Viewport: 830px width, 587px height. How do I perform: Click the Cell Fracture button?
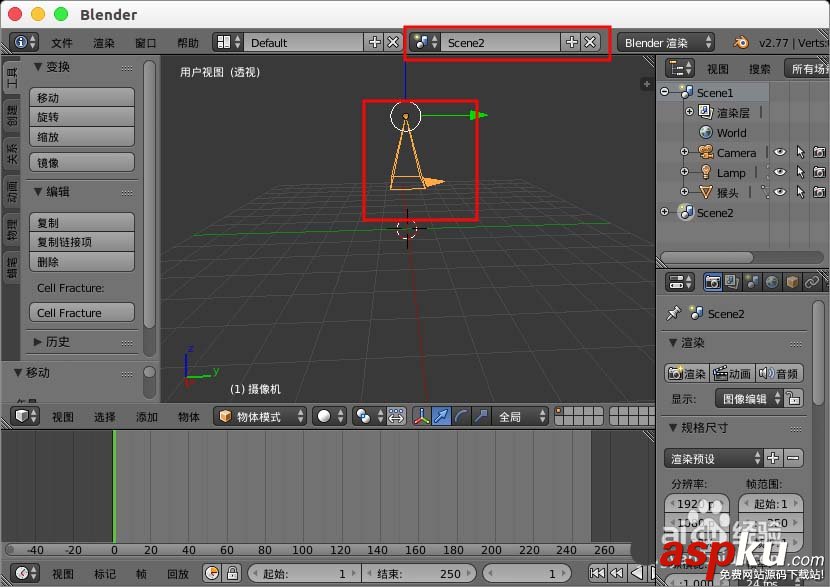(82, 312)
